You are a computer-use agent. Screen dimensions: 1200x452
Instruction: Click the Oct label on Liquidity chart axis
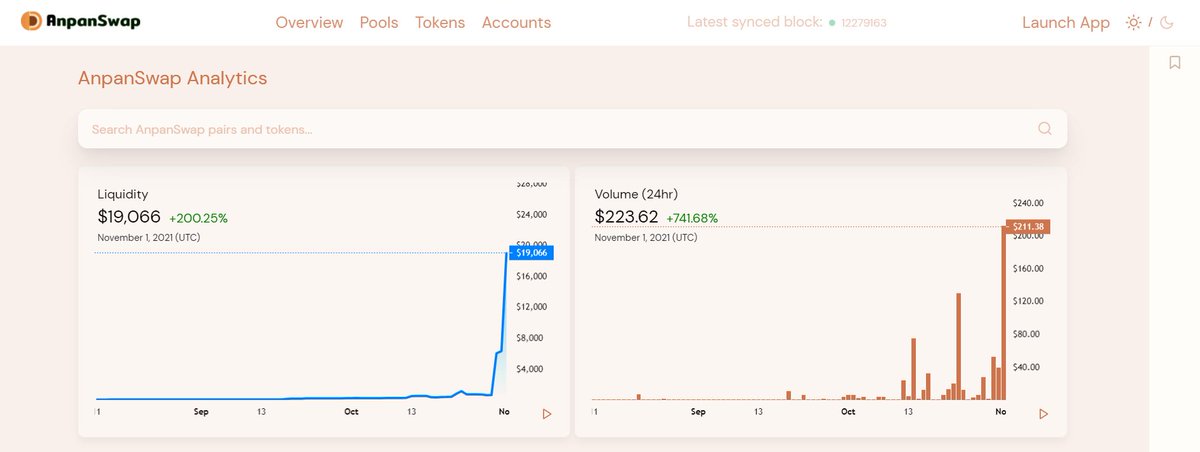(x=351, y=411)
